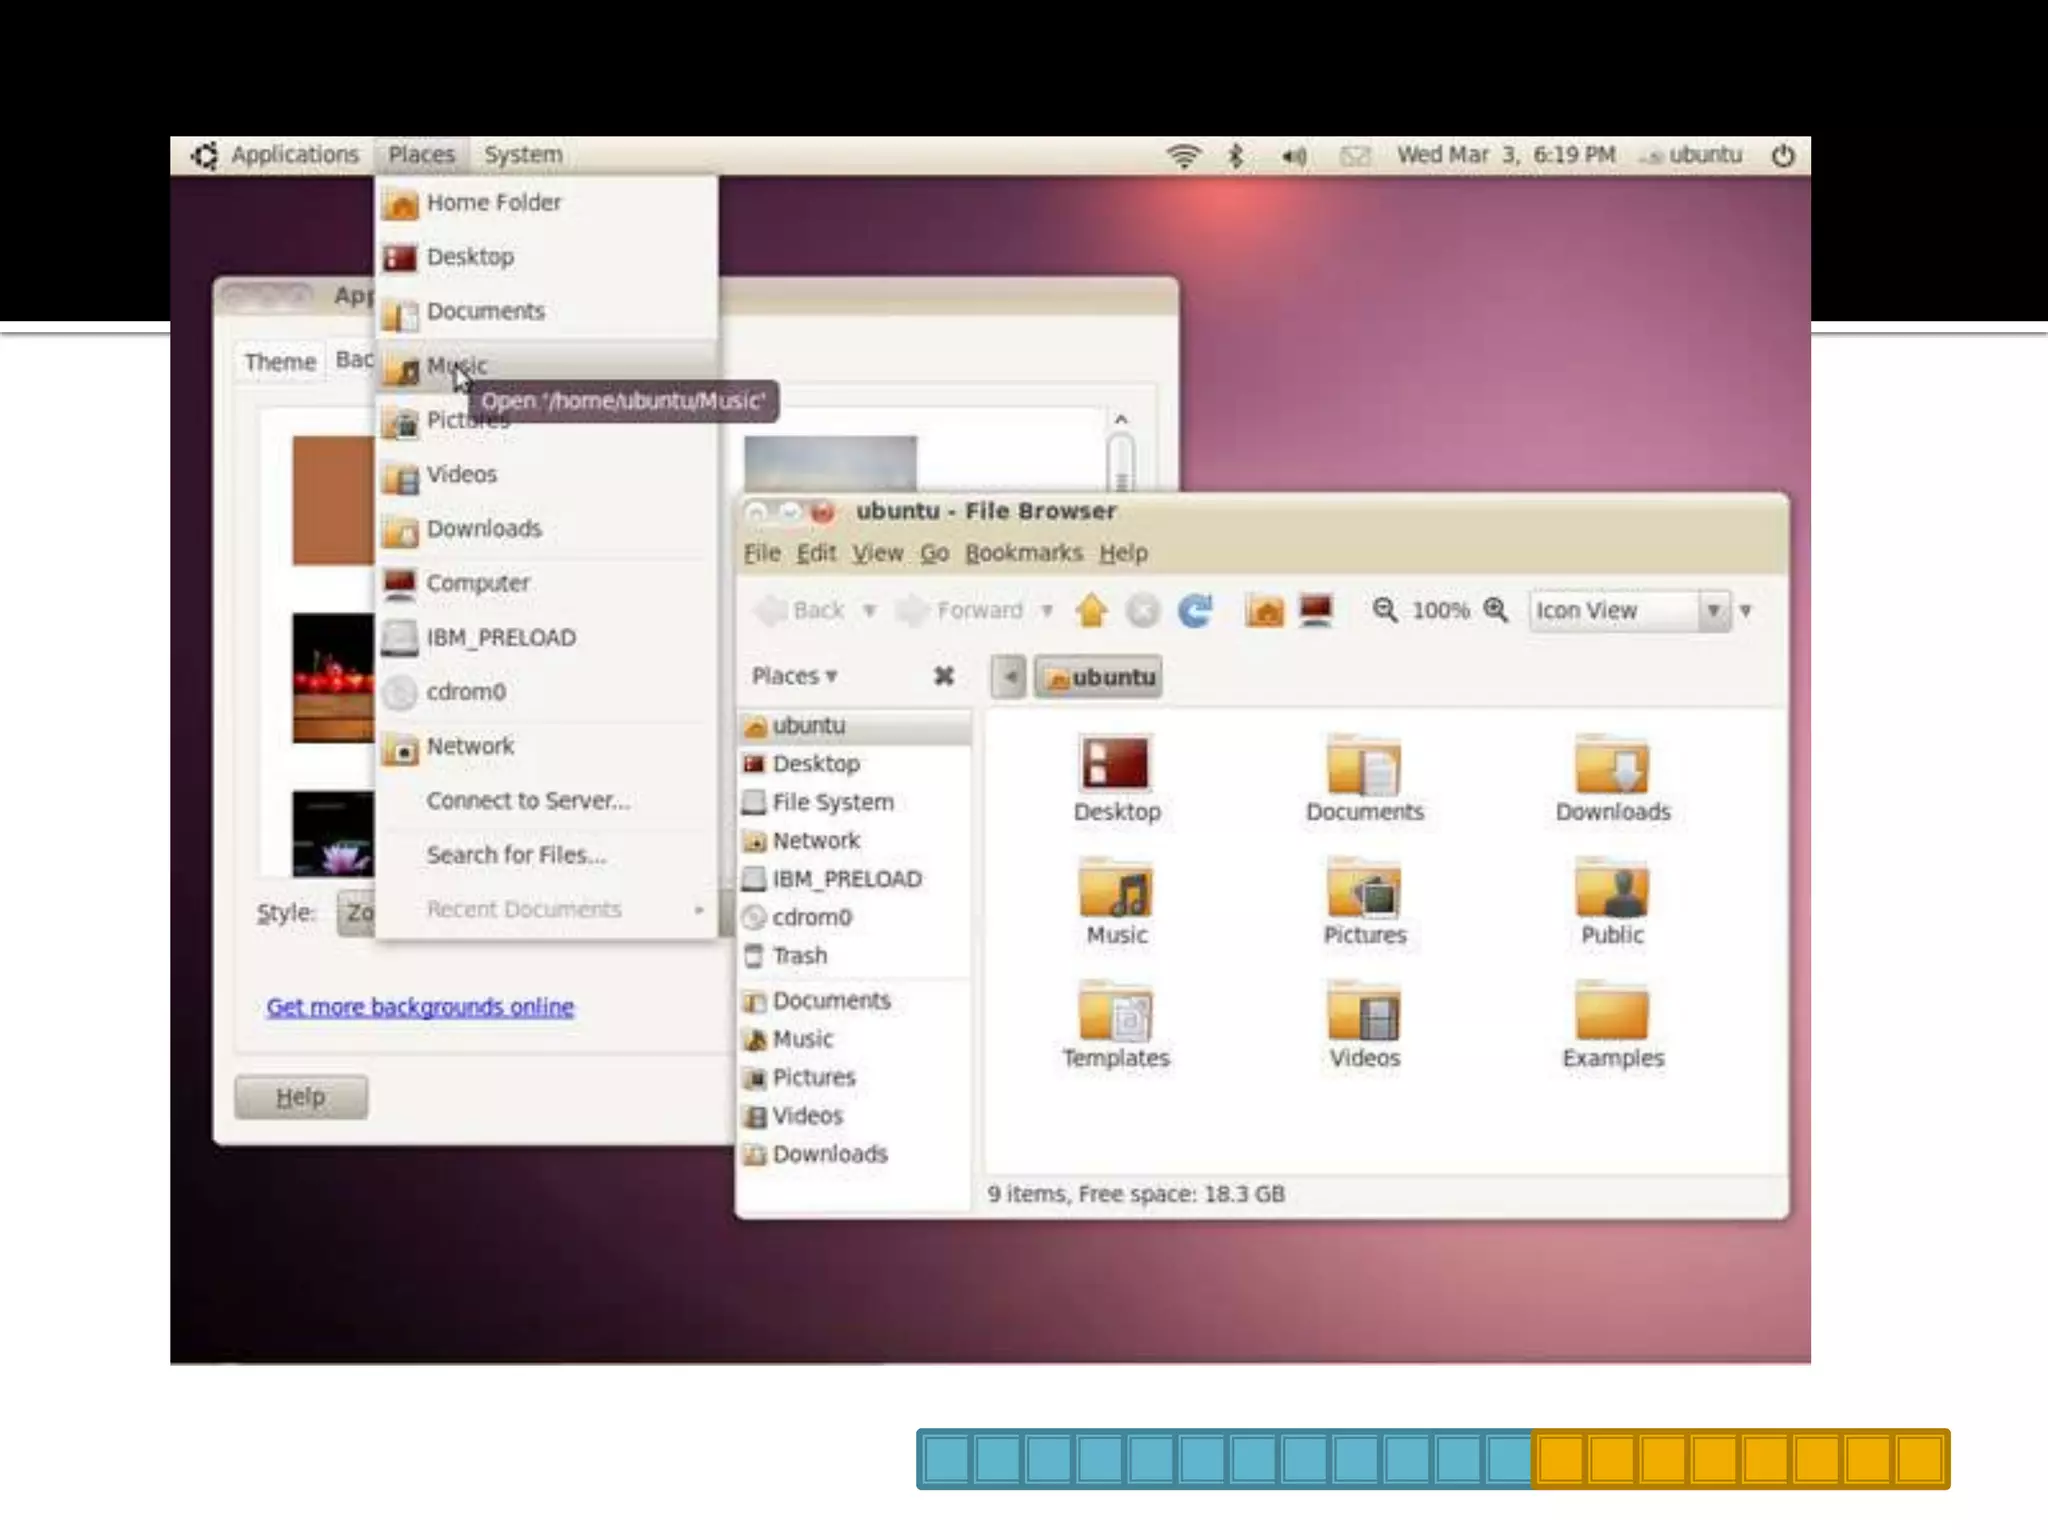Click the Home folder icon in toolbar
The image size is (2048, 1536).
(x=1265, y=610)
